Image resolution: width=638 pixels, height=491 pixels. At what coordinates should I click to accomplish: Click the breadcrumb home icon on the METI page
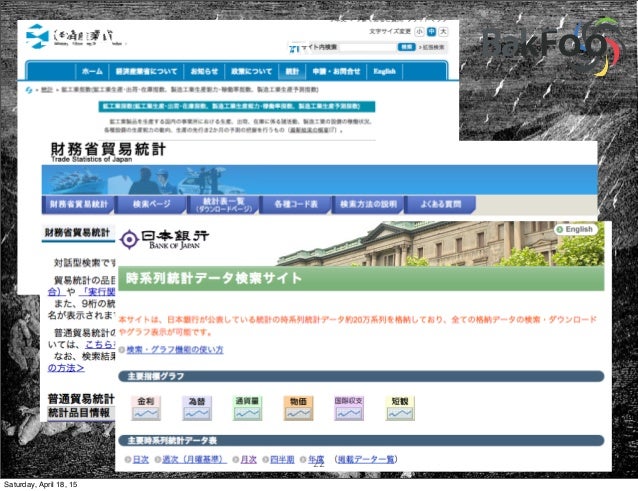(x=29, y=90)
